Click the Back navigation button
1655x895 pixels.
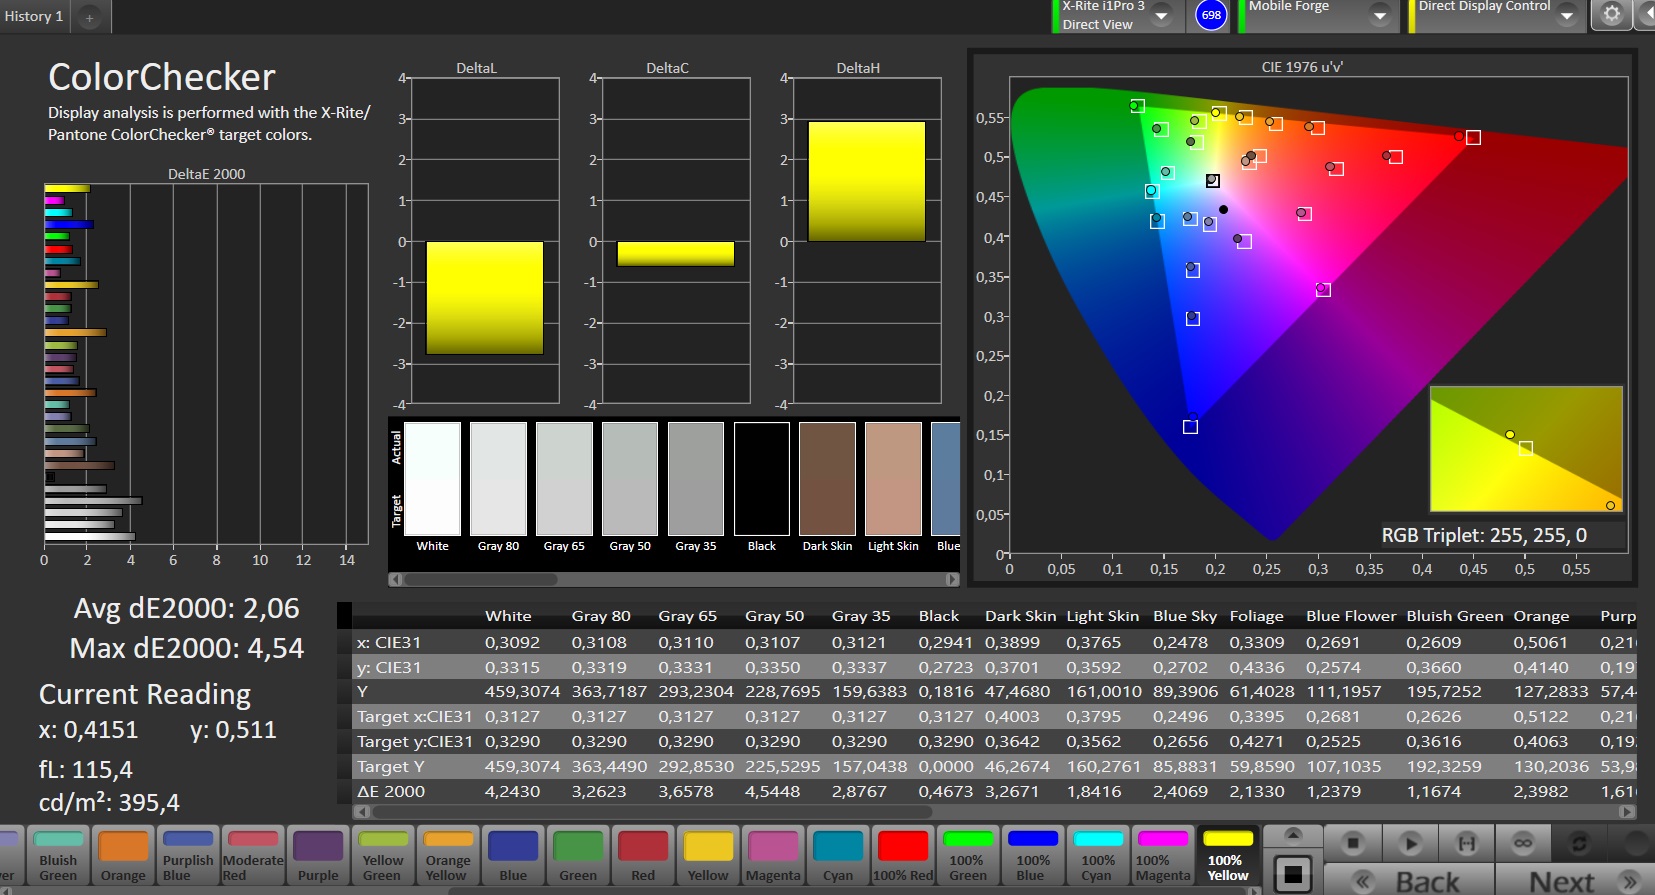[1410, 881]
